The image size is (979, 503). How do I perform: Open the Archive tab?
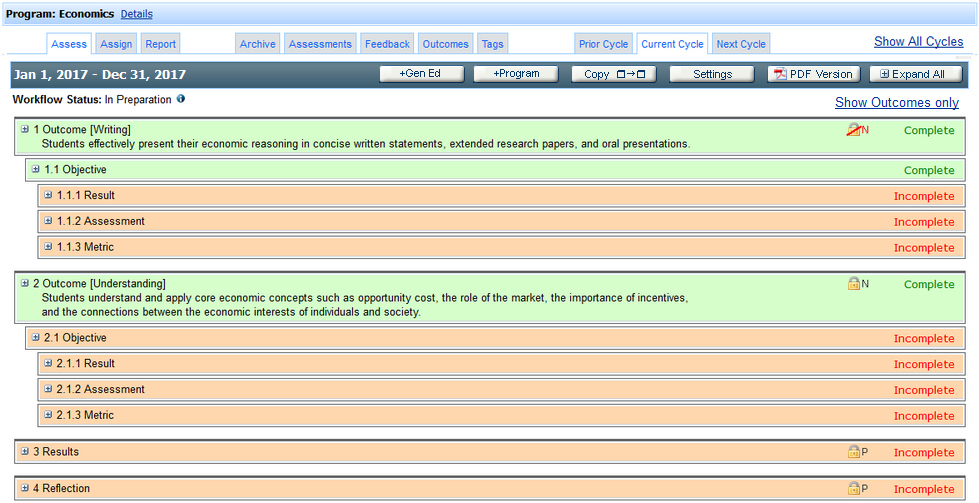click(257, 44)
